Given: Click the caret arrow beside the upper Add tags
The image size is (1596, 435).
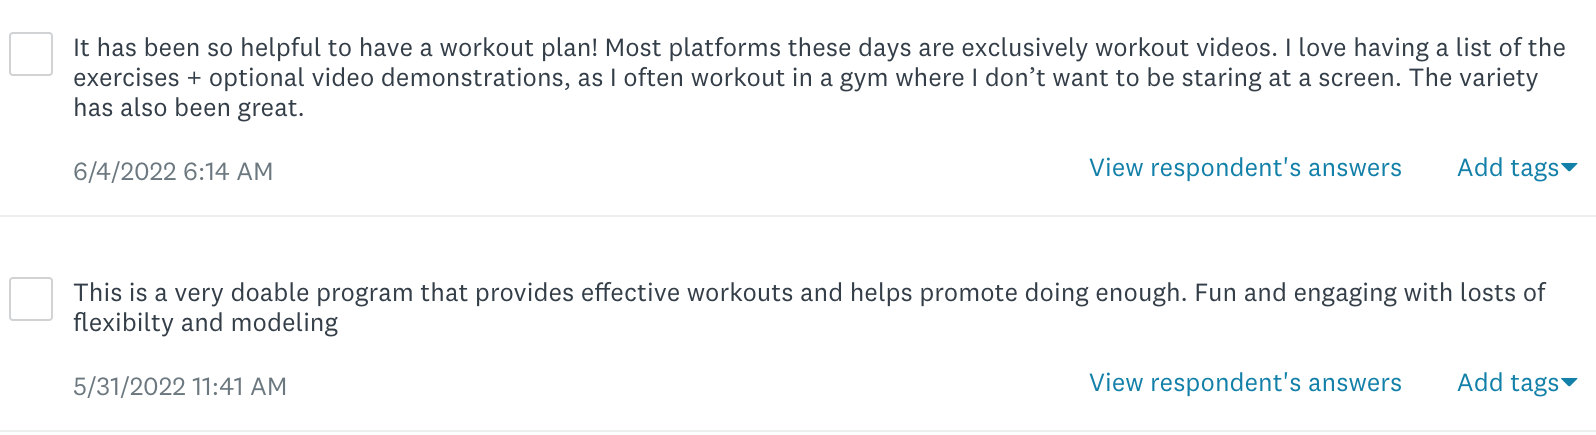Looking at the screenshot, I should (1569, 168).
